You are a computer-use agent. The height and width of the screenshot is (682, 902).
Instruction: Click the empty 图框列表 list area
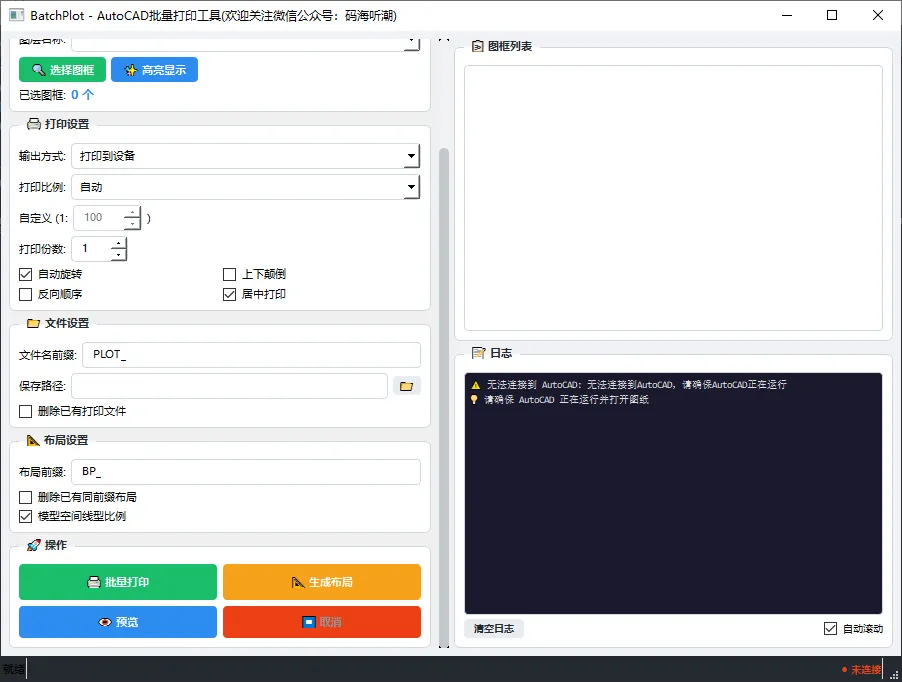673,198
